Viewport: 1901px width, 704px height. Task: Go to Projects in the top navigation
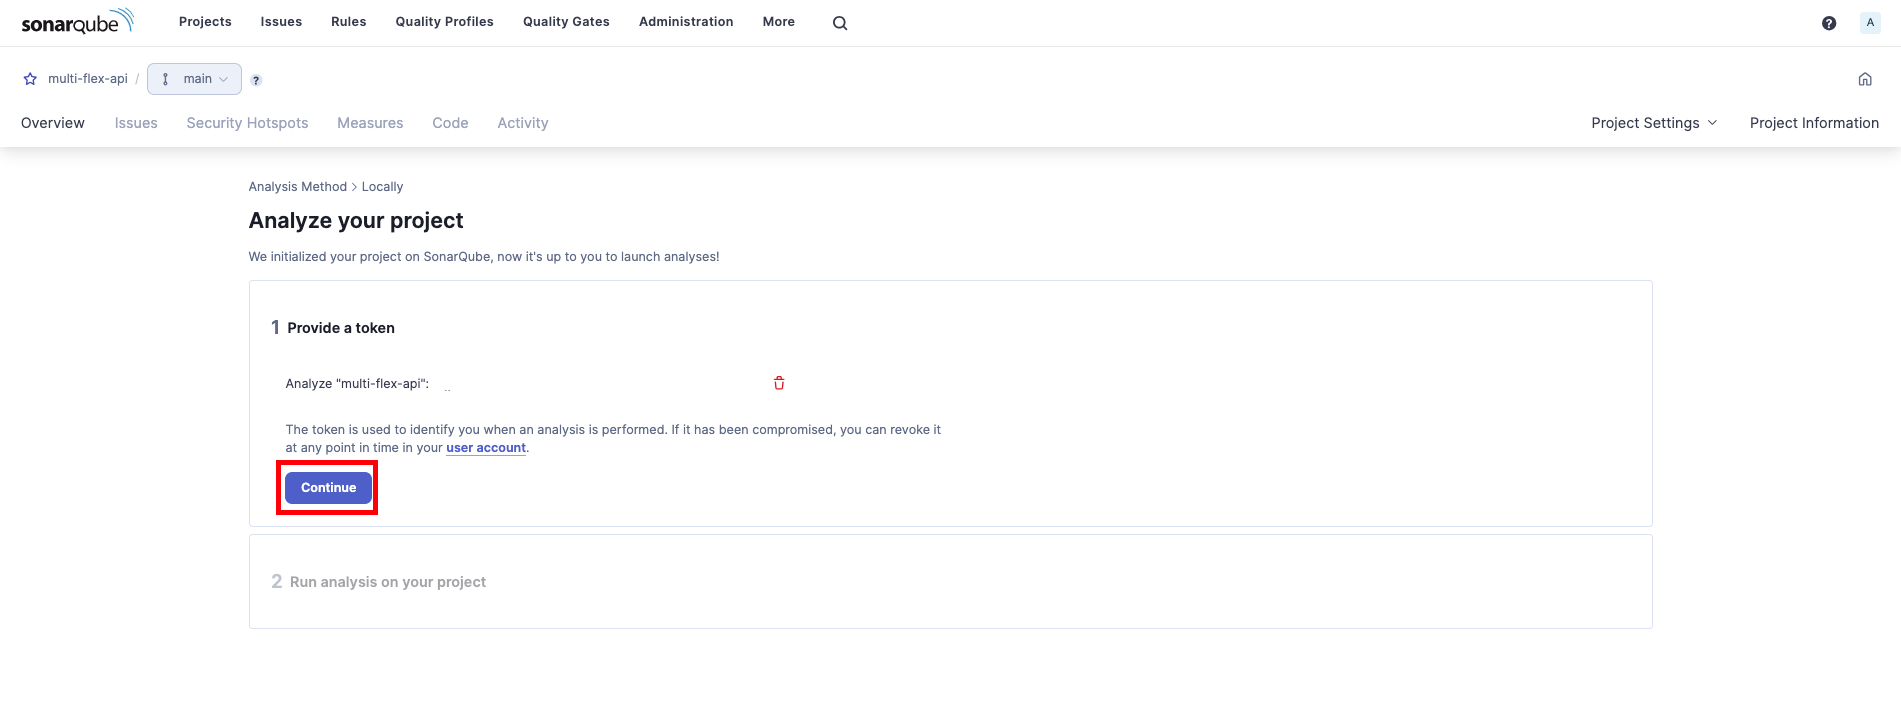click(205, 22)
